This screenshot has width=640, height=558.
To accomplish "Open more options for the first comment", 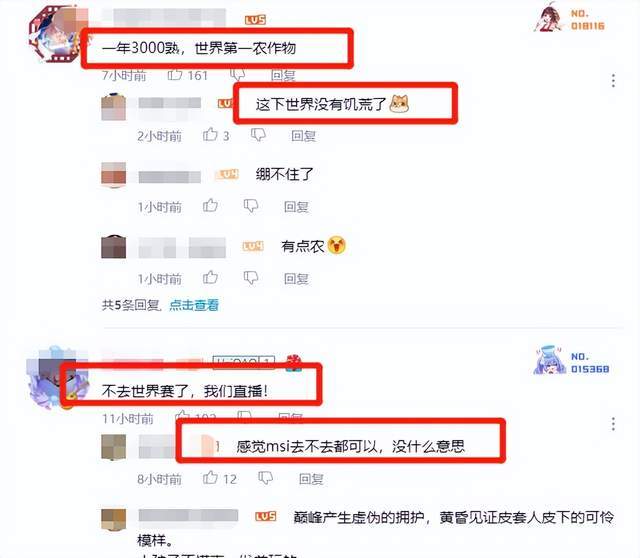I will (x=613, y=80).
